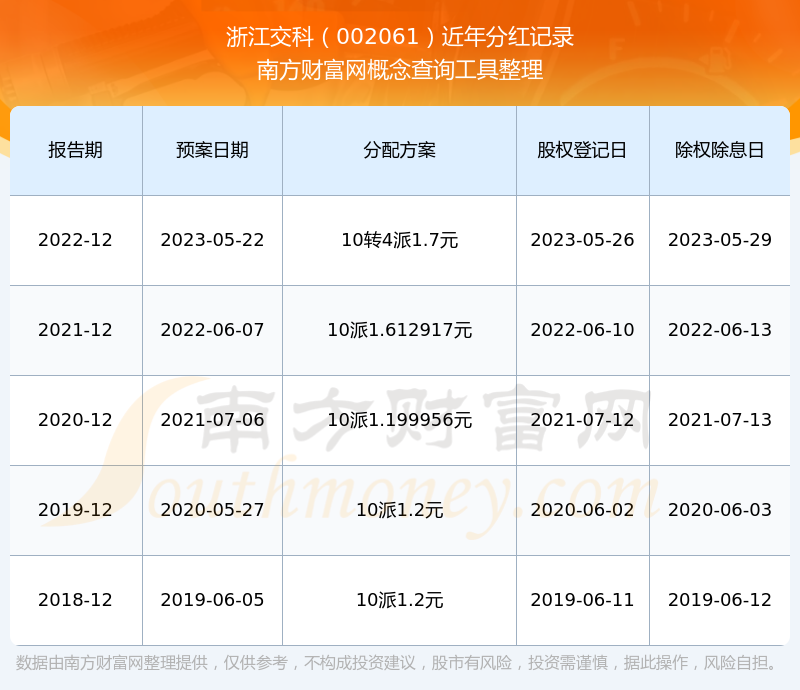
Task: Click the title 浙江交科（002061）近年分红记录
Action: click(400, 37)
